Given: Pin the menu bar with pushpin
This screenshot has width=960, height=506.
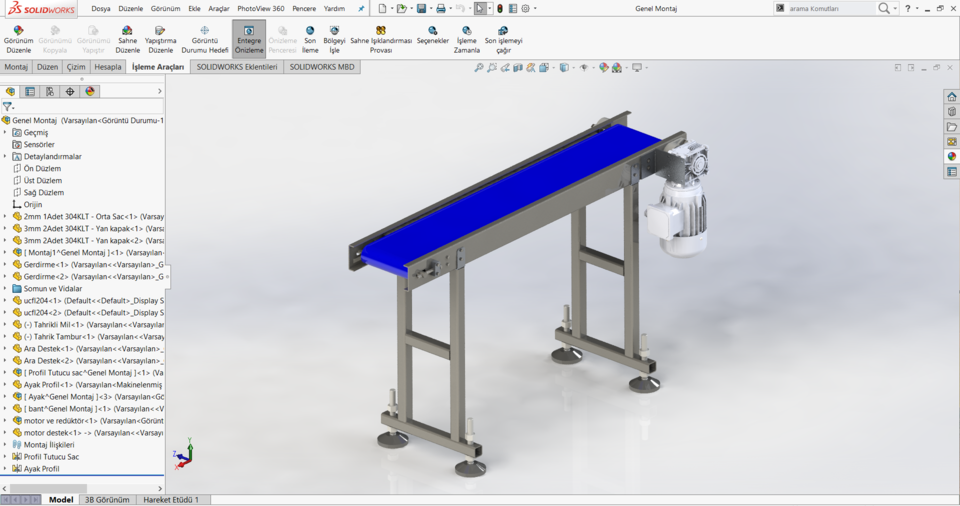Looking at the screenshot, I should click(x=361, y=9).
